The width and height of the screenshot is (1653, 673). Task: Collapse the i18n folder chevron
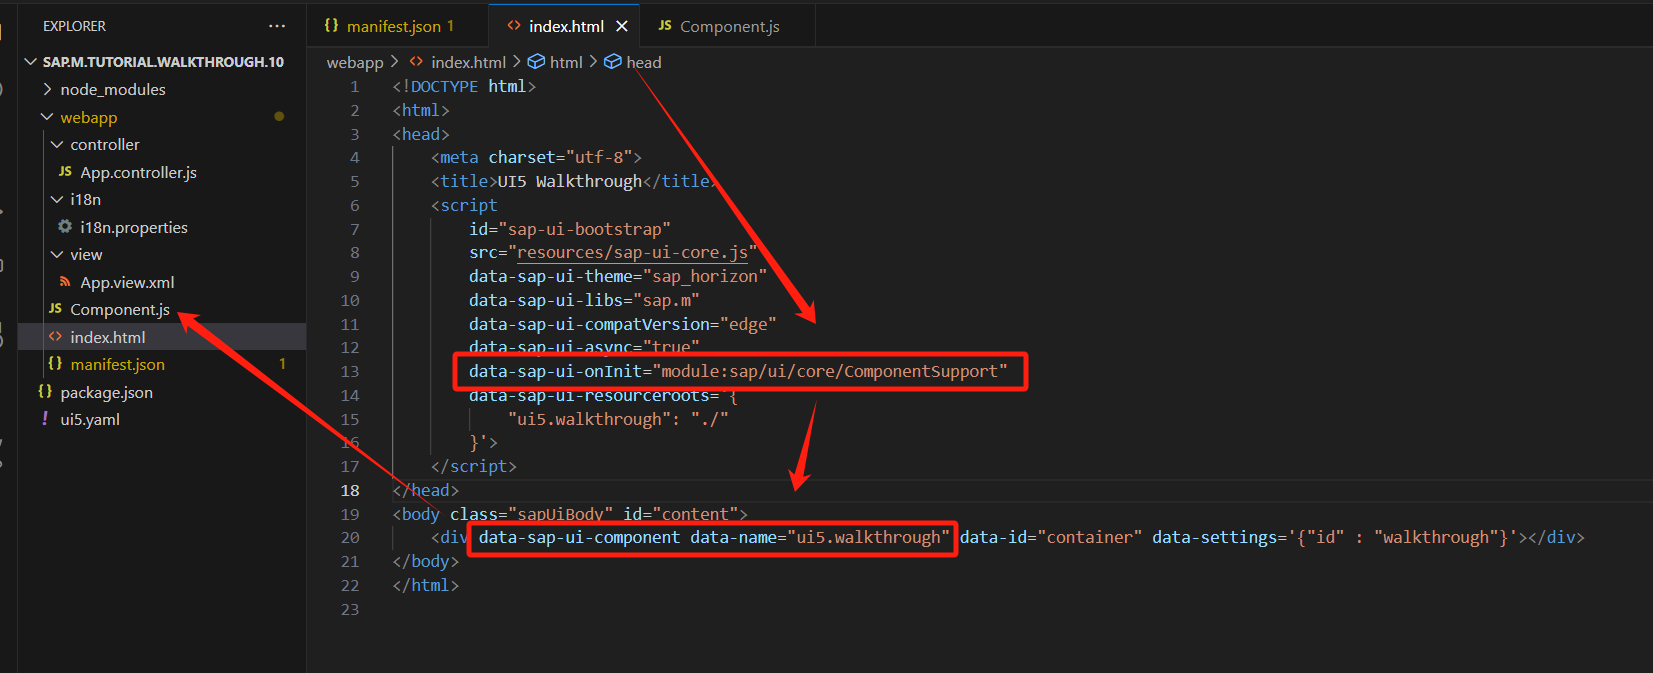tap(57, 199)
